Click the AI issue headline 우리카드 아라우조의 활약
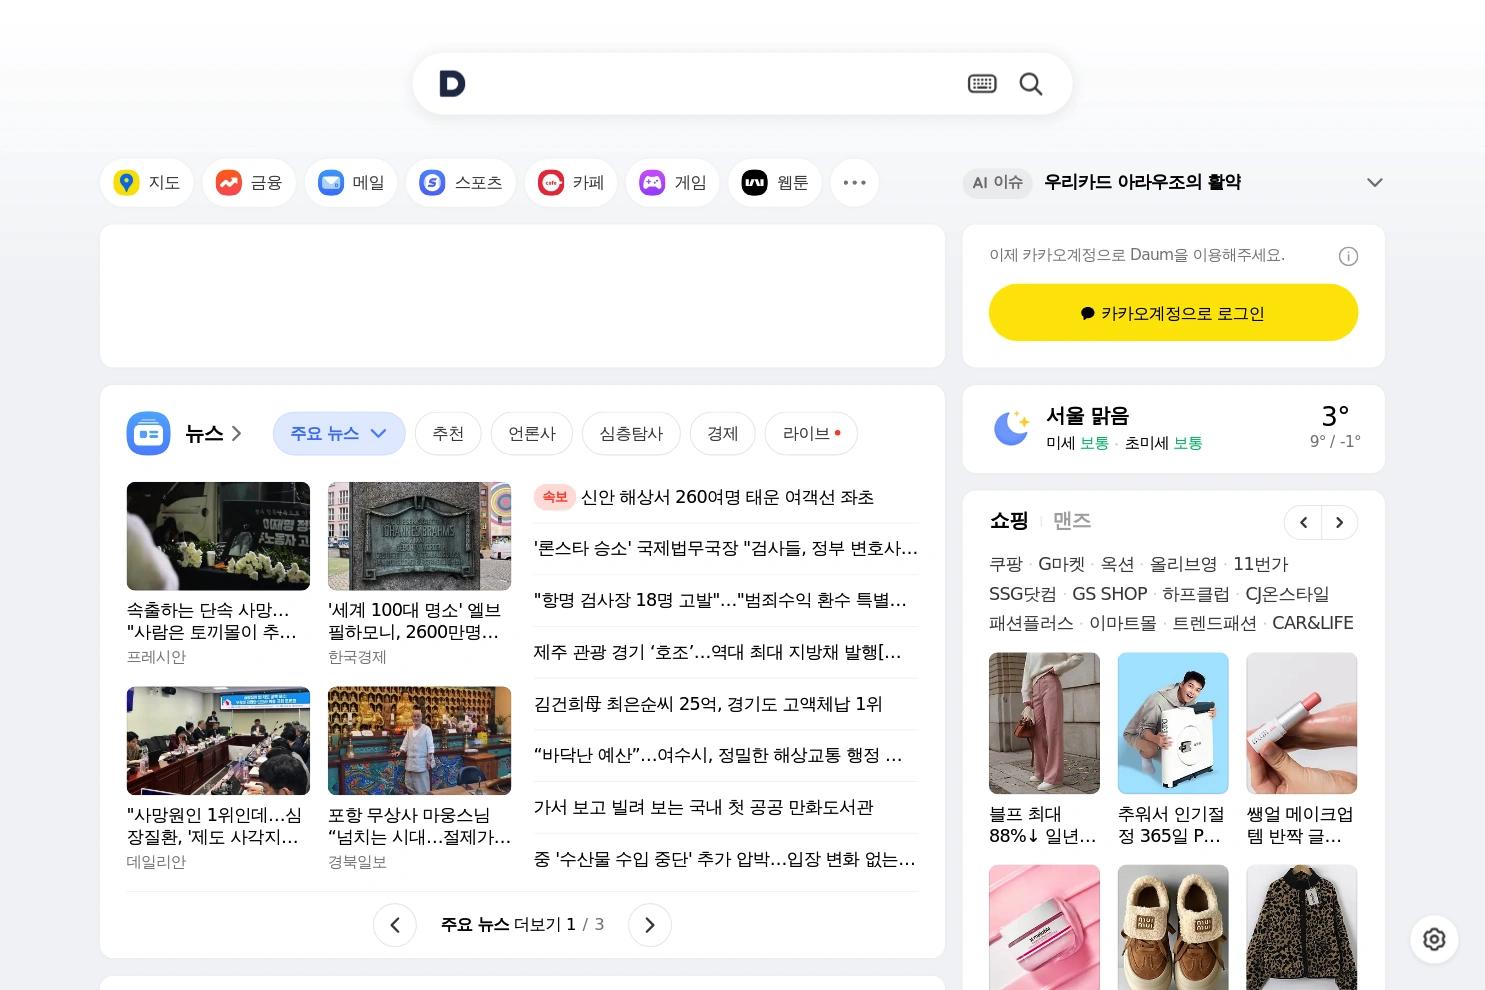1485x990 pixels. (x=1142, y=182)
